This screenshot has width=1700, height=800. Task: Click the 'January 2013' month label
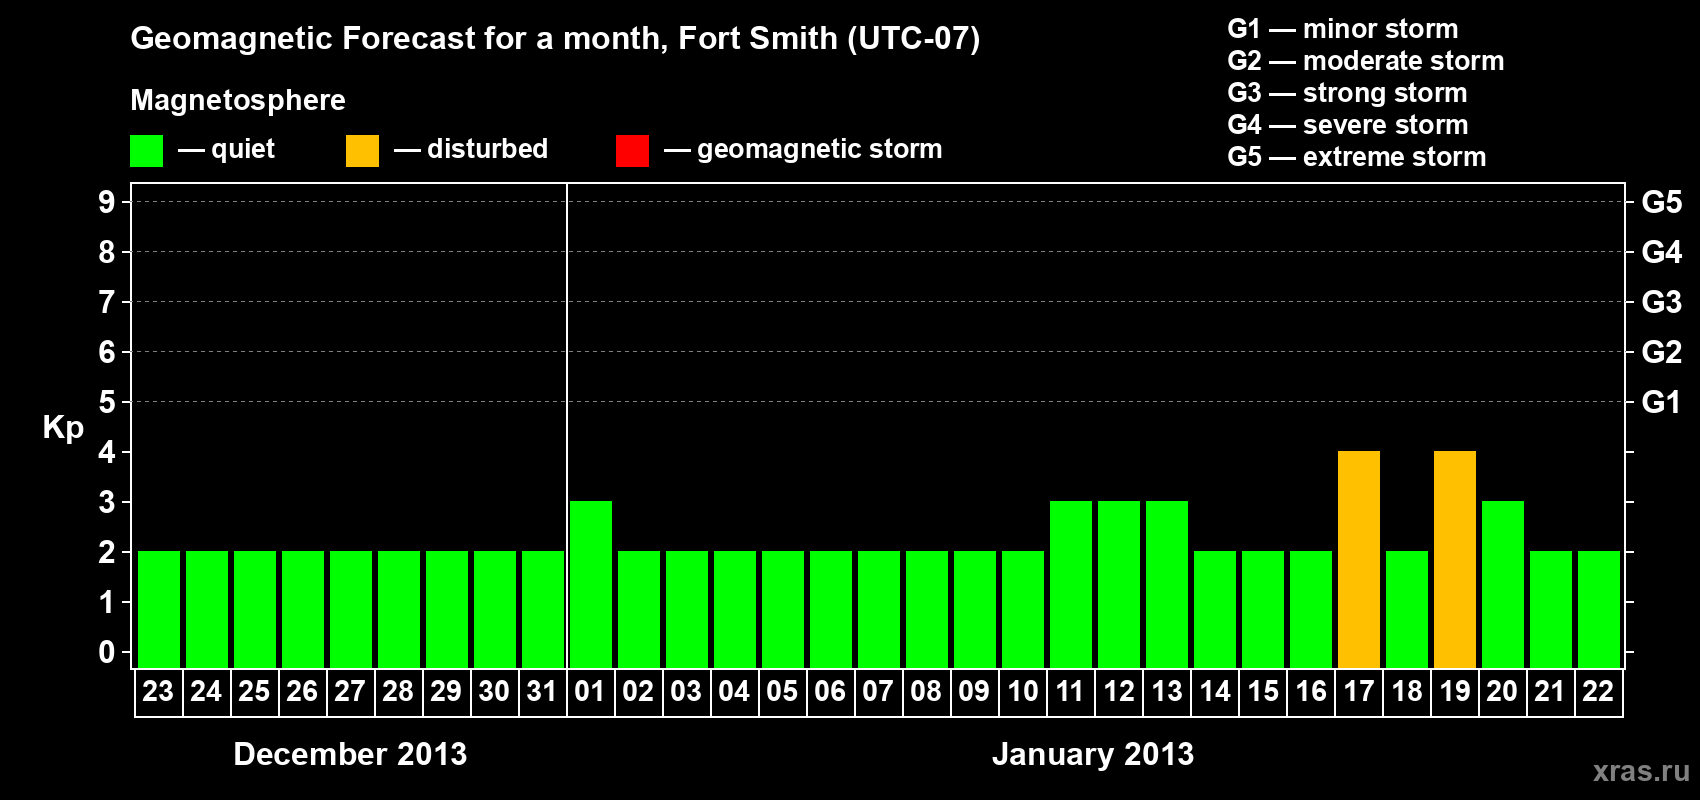point(1093,754)
